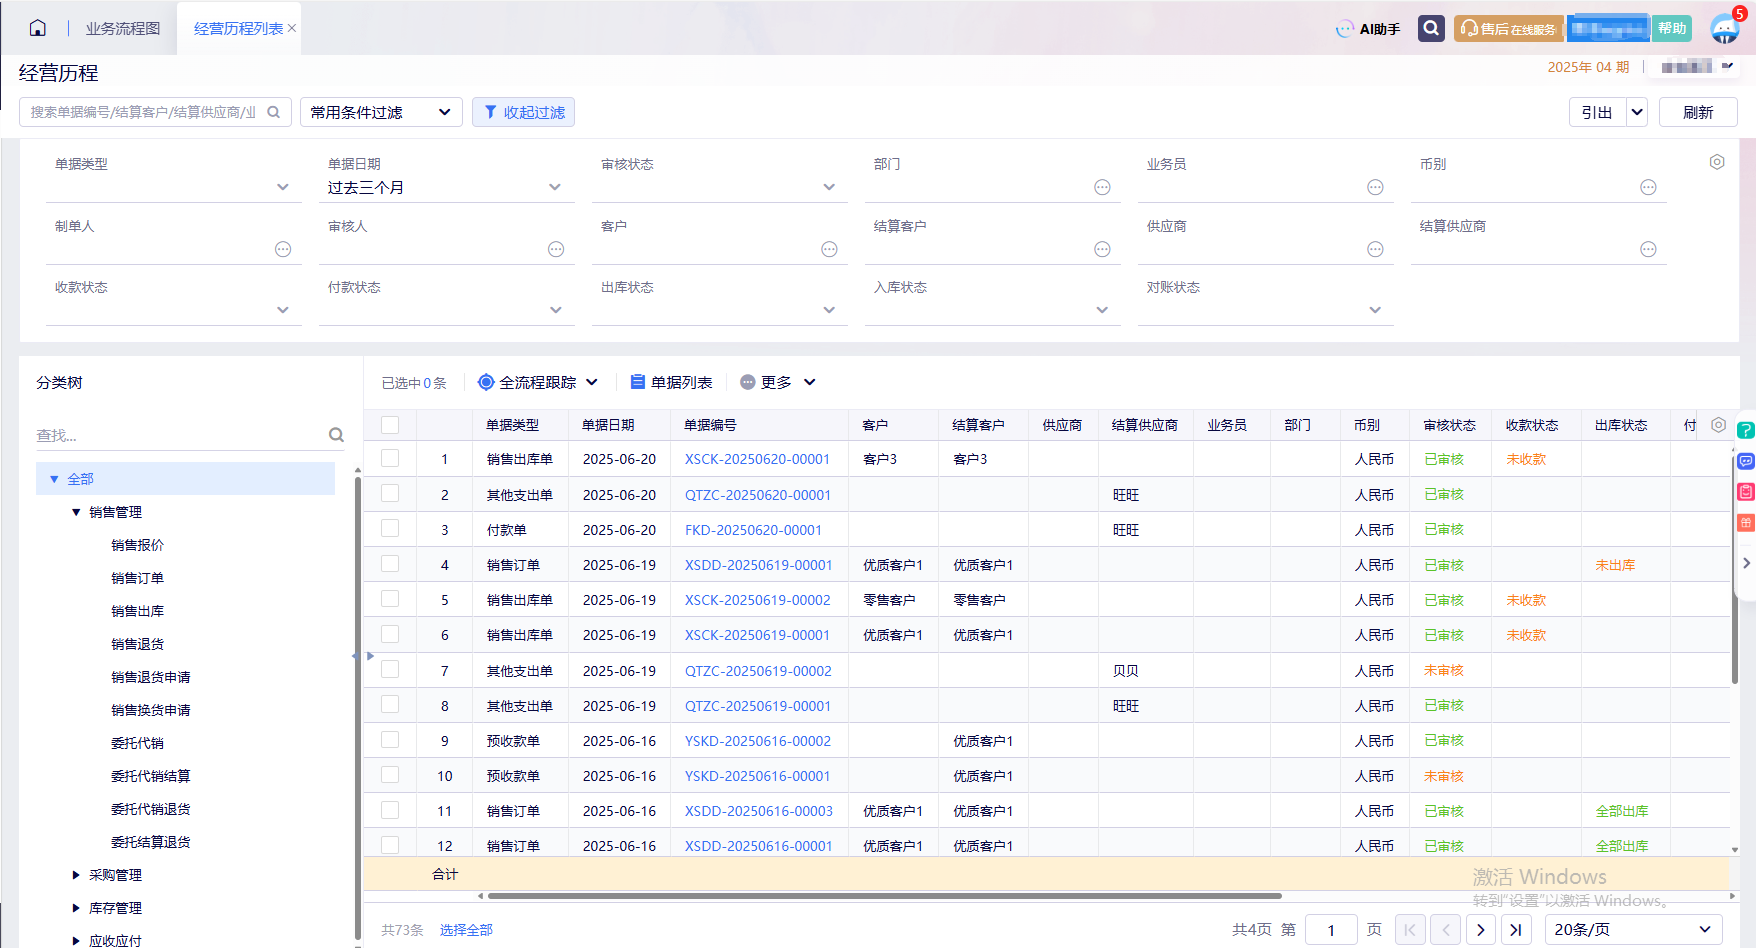This screenshot has height=948, width=1756.
Task: Focus the 查找 tree search field
Action: point(180,435)
